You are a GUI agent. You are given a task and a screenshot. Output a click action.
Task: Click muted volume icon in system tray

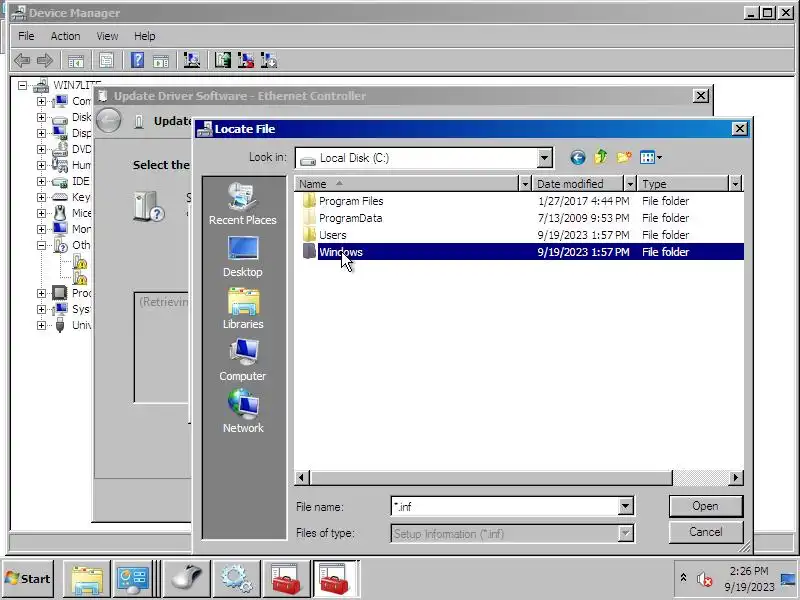pyautogui.click(x=705, y=579)
